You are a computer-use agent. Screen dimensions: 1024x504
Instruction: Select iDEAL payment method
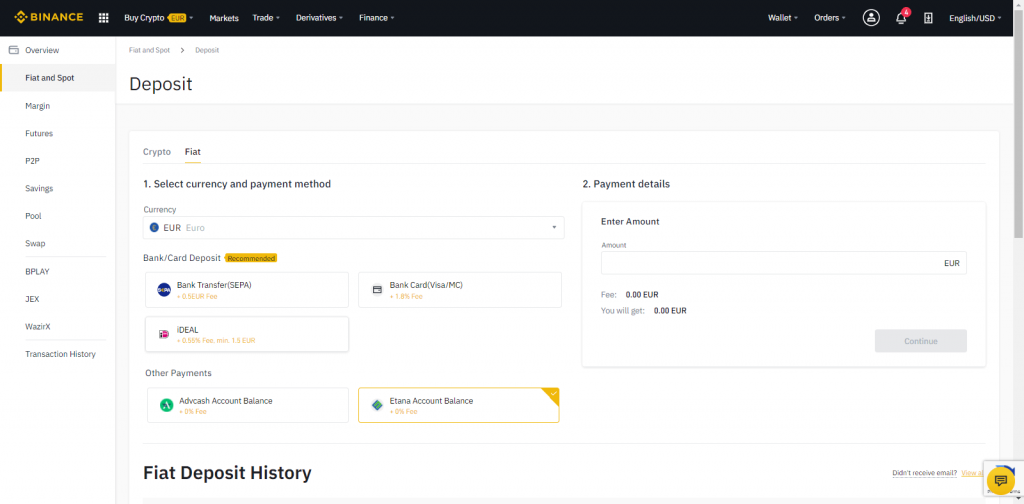click(247, 334)
